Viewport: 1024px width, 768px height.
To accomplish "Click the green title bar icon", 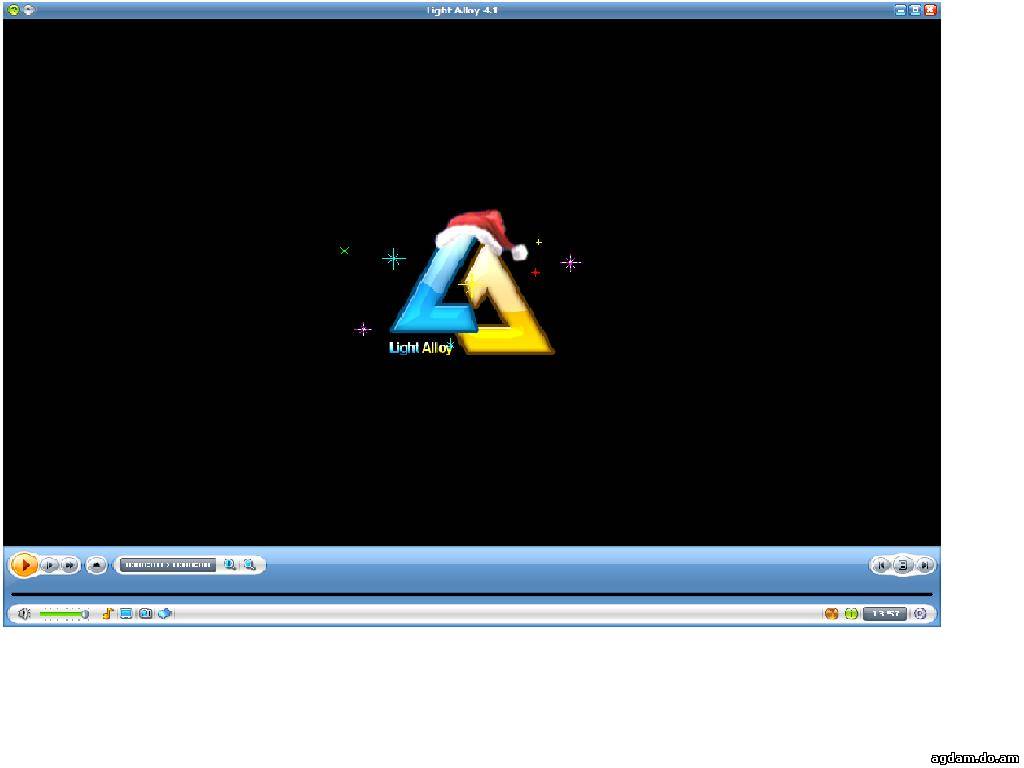I will [x=13, y=10].
